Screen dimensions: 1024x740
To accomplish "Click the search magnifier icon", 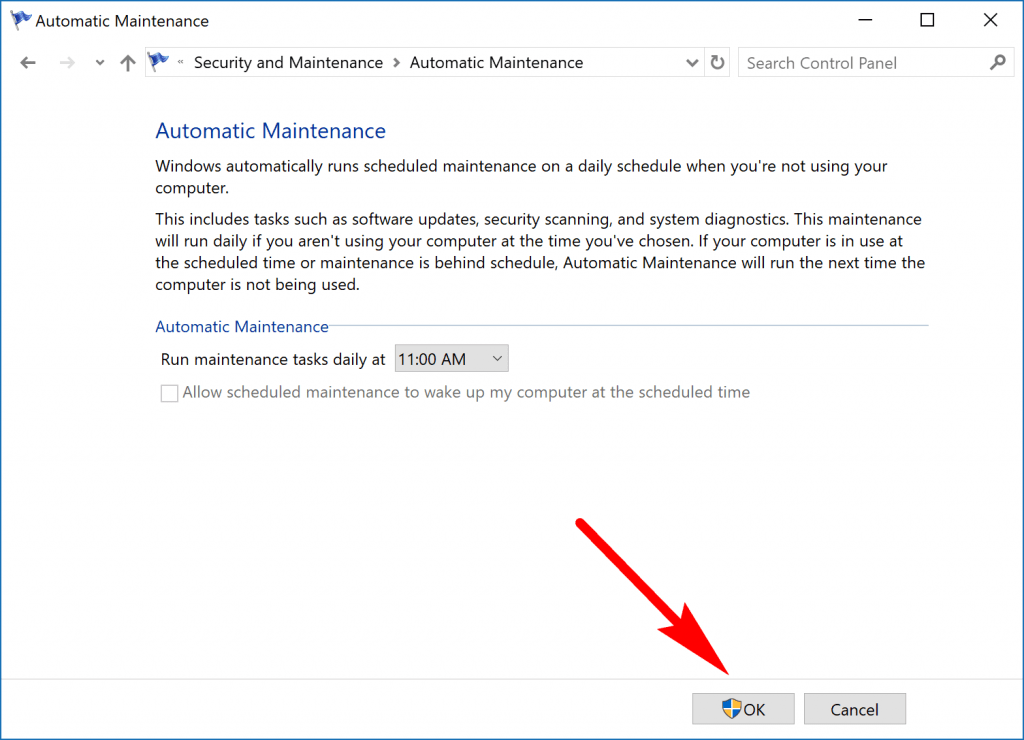I will 997,62.
